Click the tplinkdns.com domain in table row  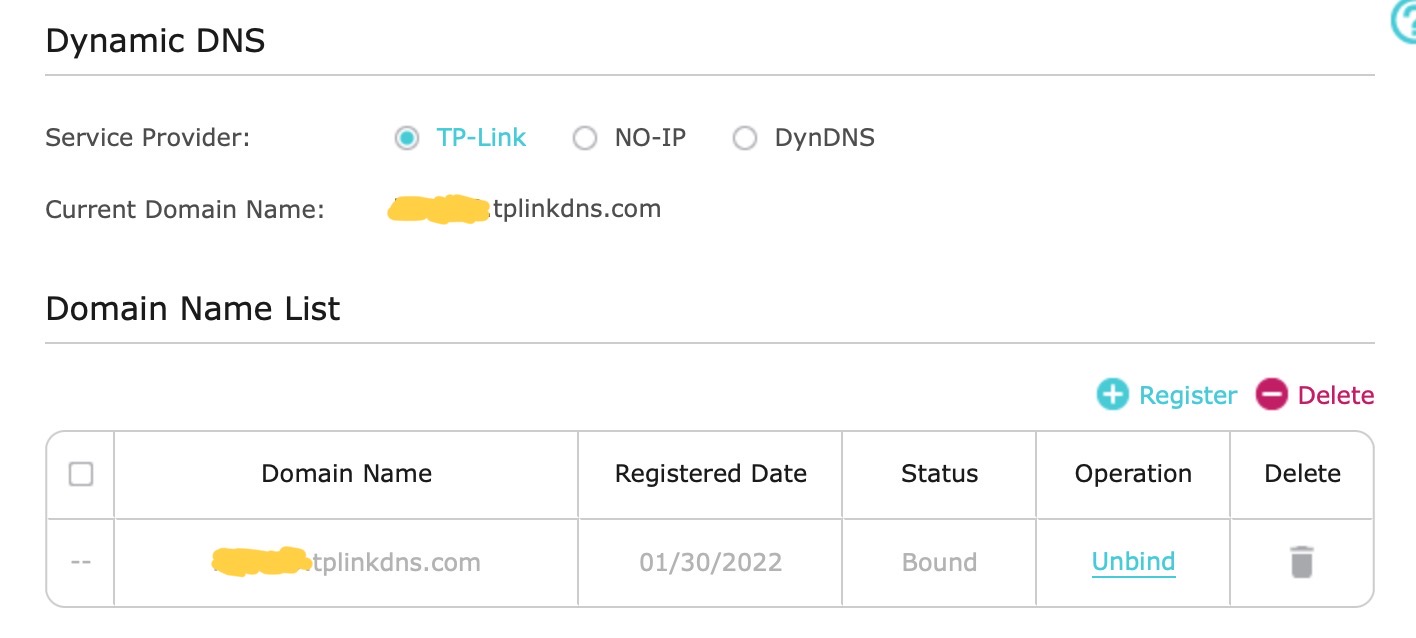[x=396, y=562]
